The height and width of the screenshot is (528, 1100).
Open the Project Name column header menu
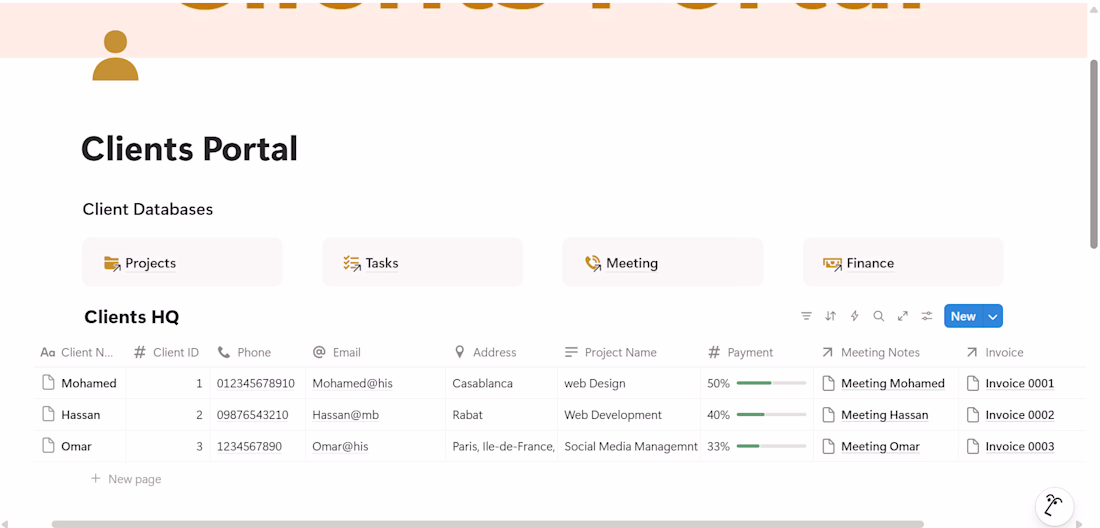(629, 352)
